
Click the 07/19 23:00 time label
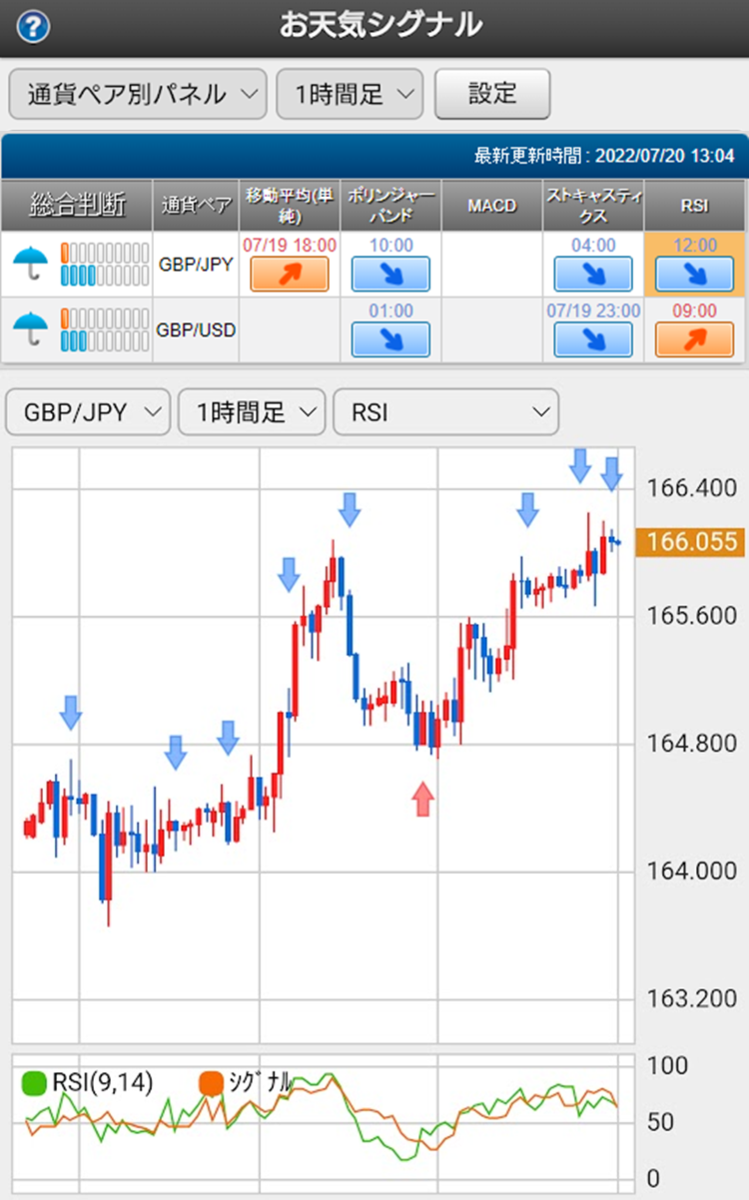(x=593, y=311)
